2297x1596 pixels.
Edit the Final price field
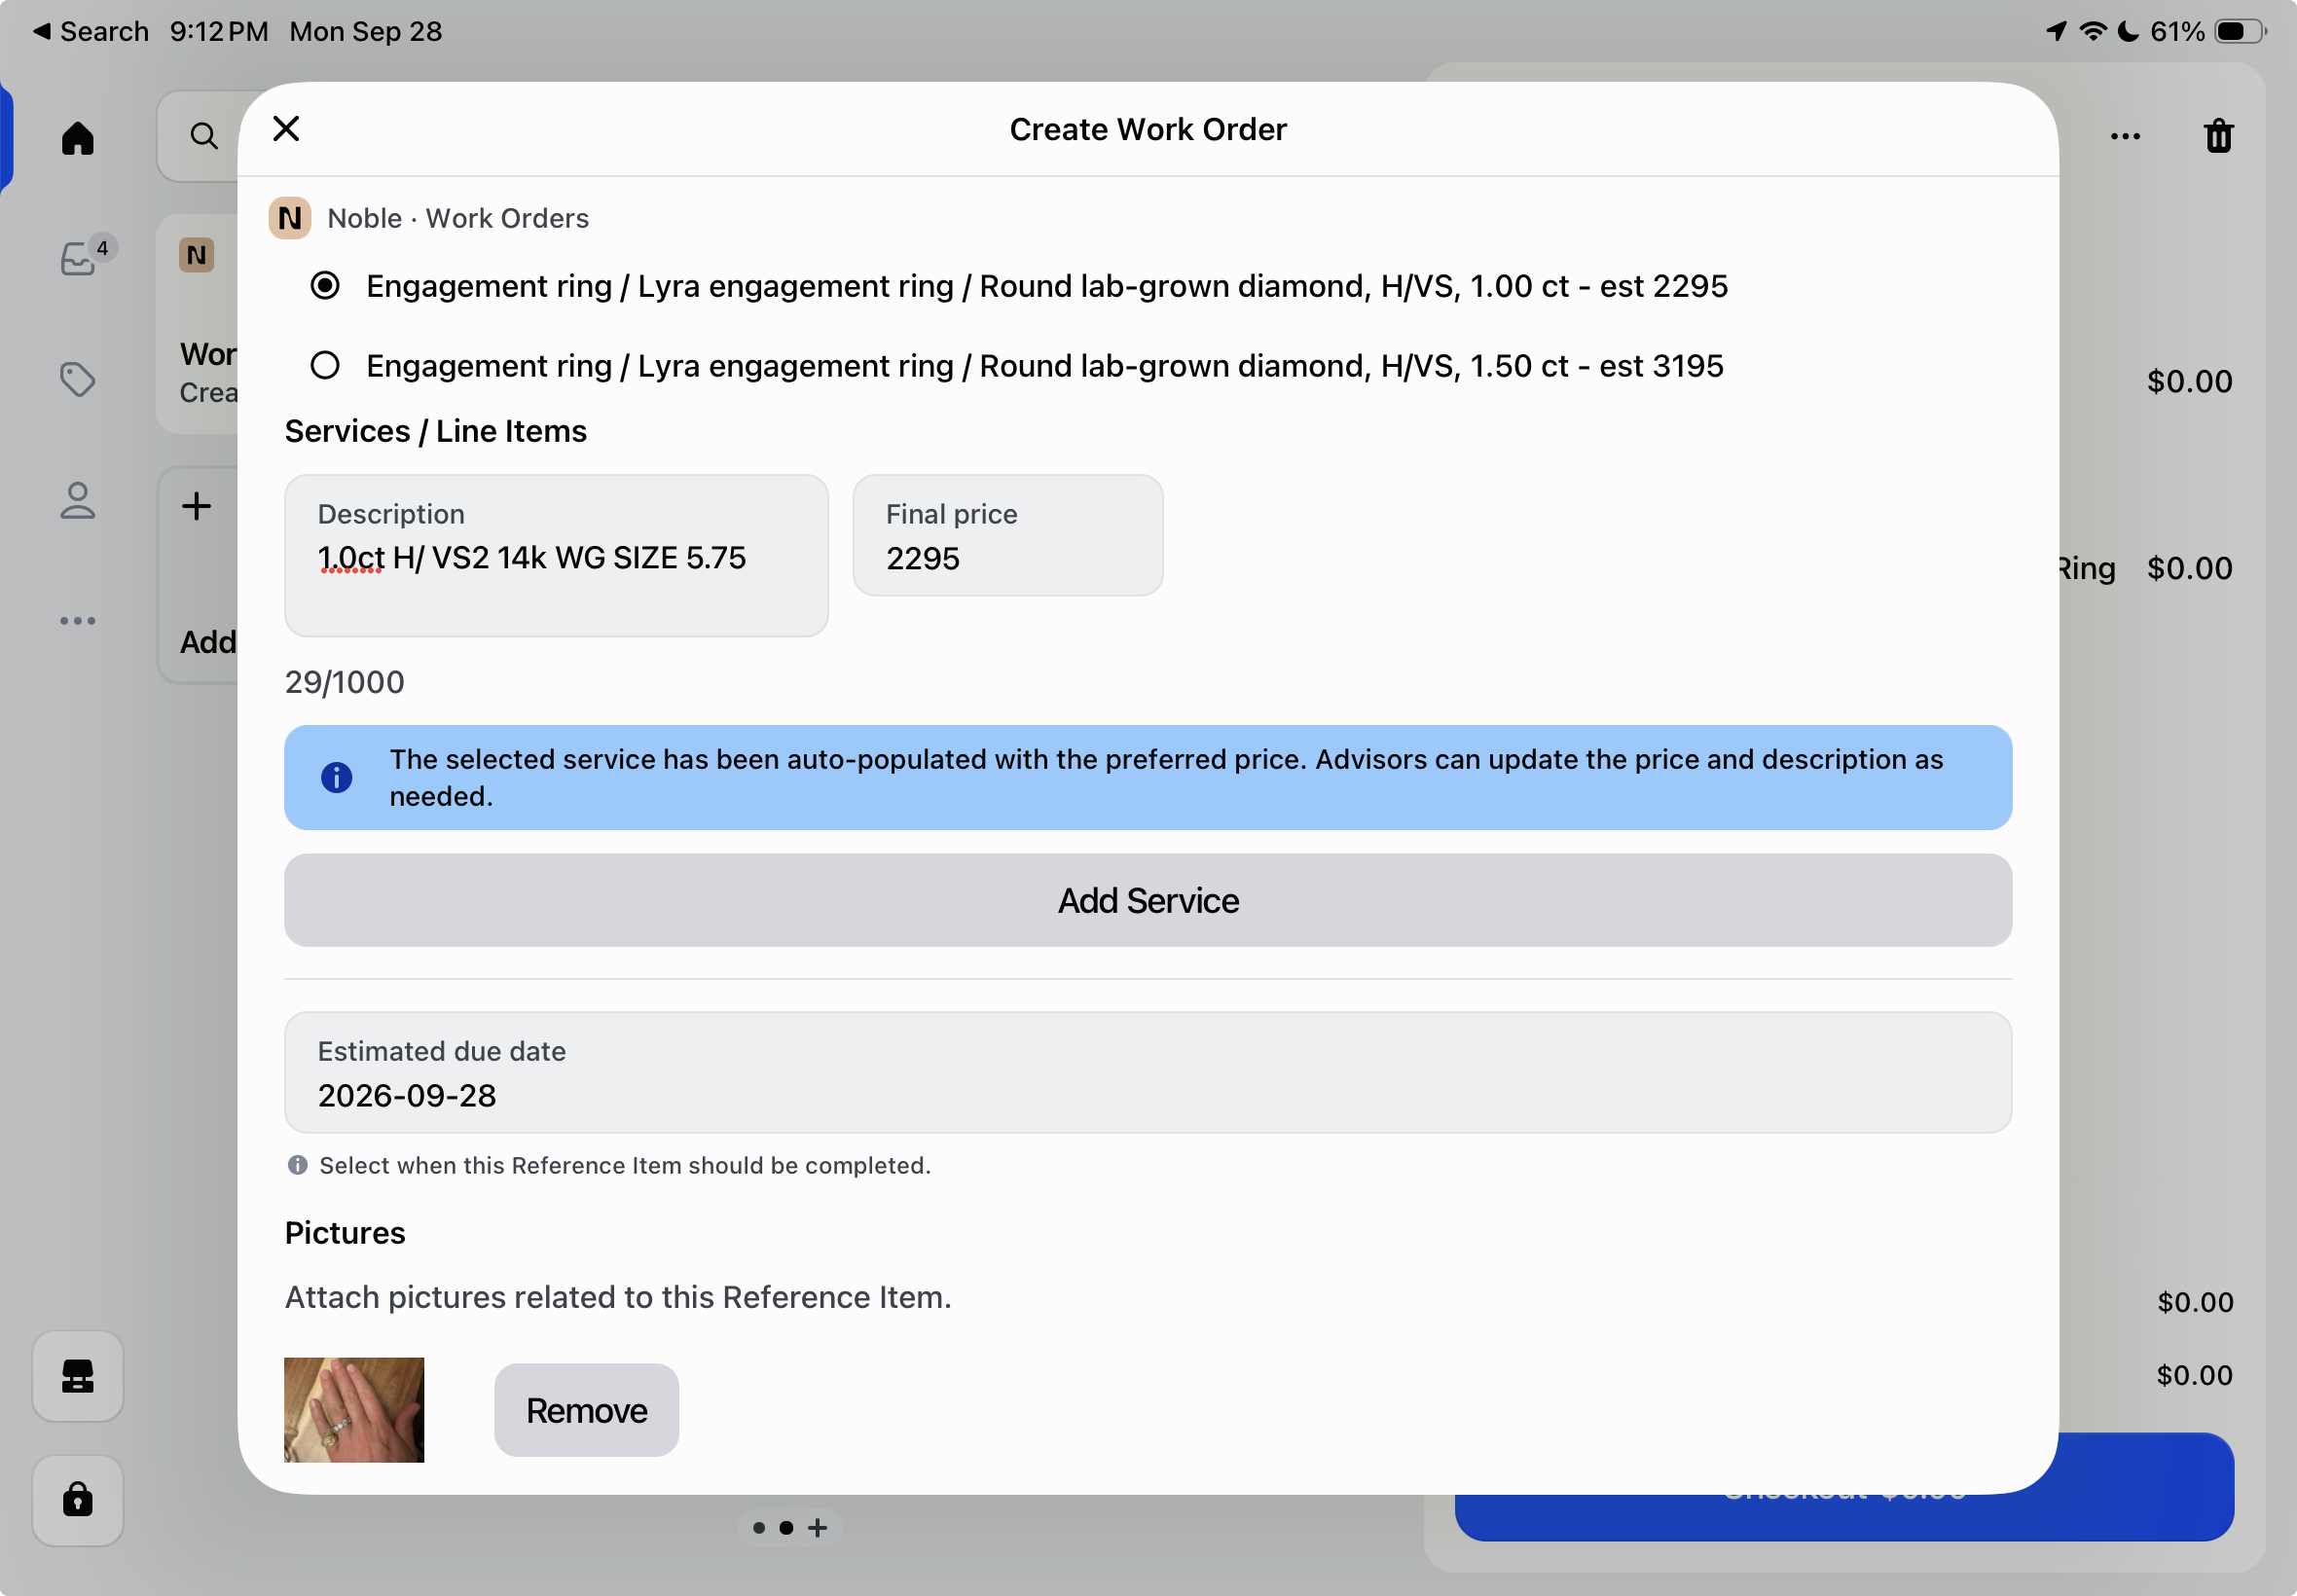[1007, 536]
